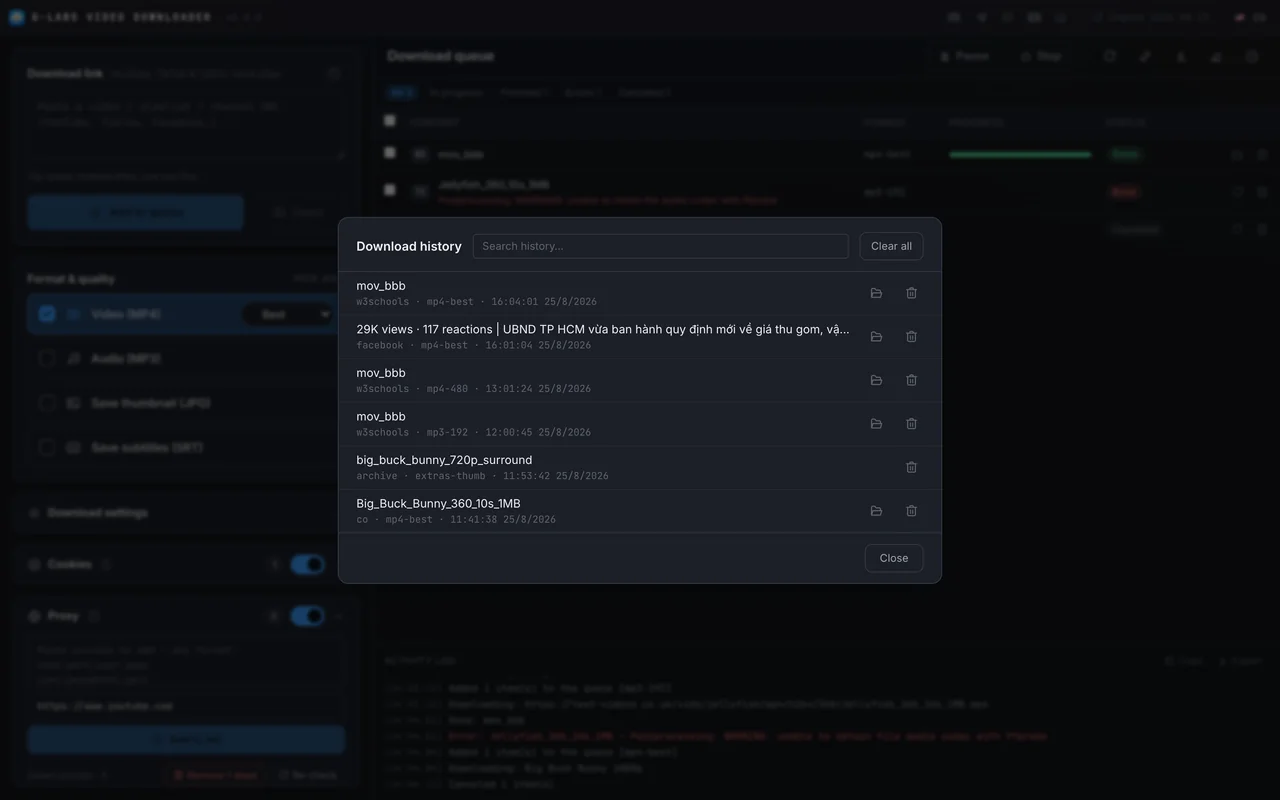Image resolution: width=1280 pixels, height=800 pixels.
Task: Select the '29K views · 117 reactions' entry
Action: point(603,329)
